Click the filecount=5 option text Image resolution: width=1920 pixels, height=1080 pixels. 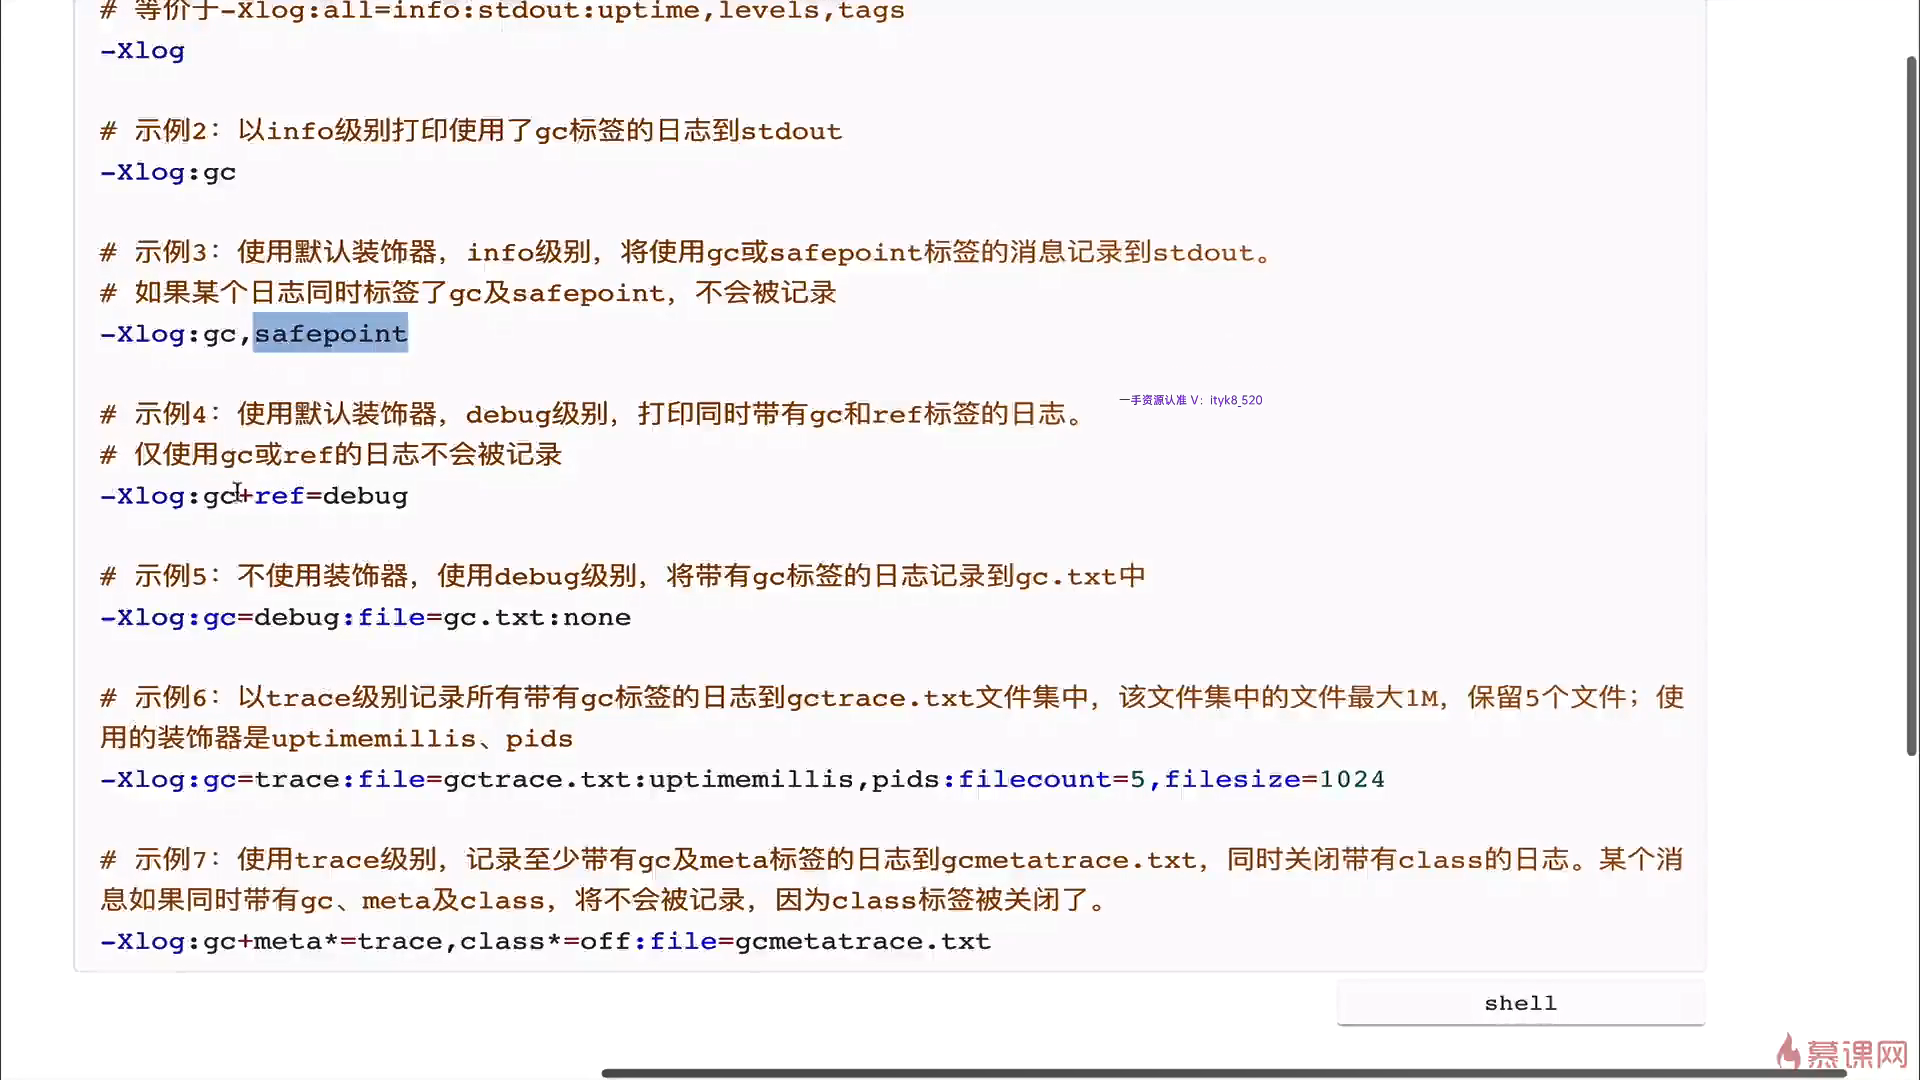point(1051,779)
